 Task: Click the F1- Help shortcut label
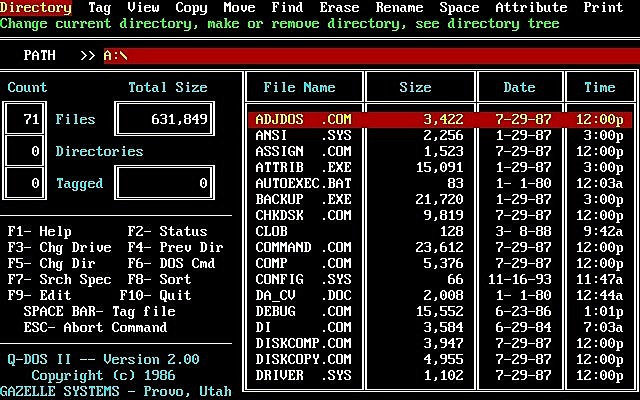[40, 231]
